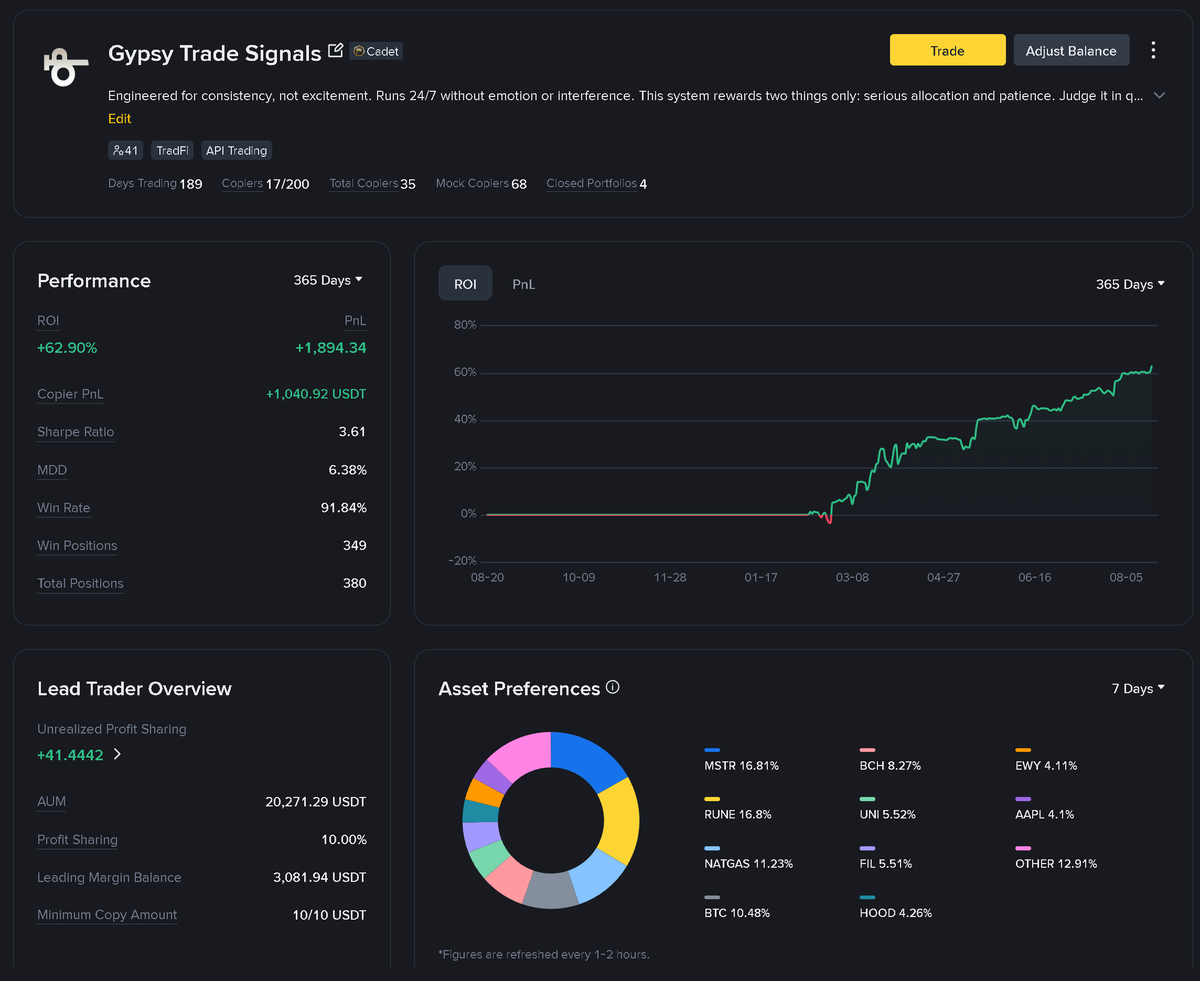Open Unrealized Profit Sharing arrow
The height and width of the screenshot is (981, 1200).
pyautogui.click(x=117, y=755)
